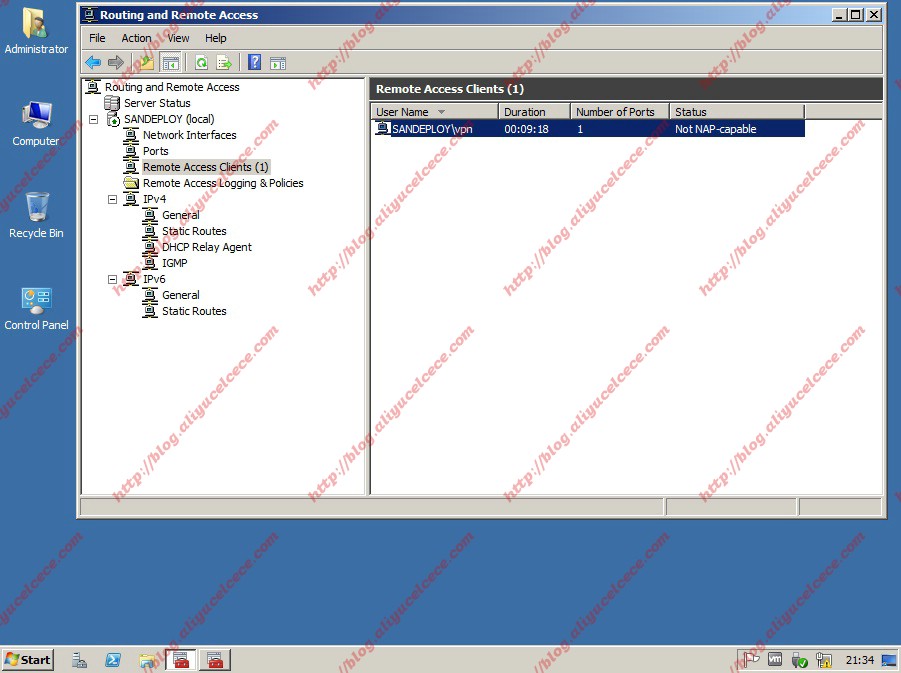Click the SANDEPLOY server icon in the tree
Image resolution: width=901 pixels, height=673 pixels.
(x=113, y=119)
